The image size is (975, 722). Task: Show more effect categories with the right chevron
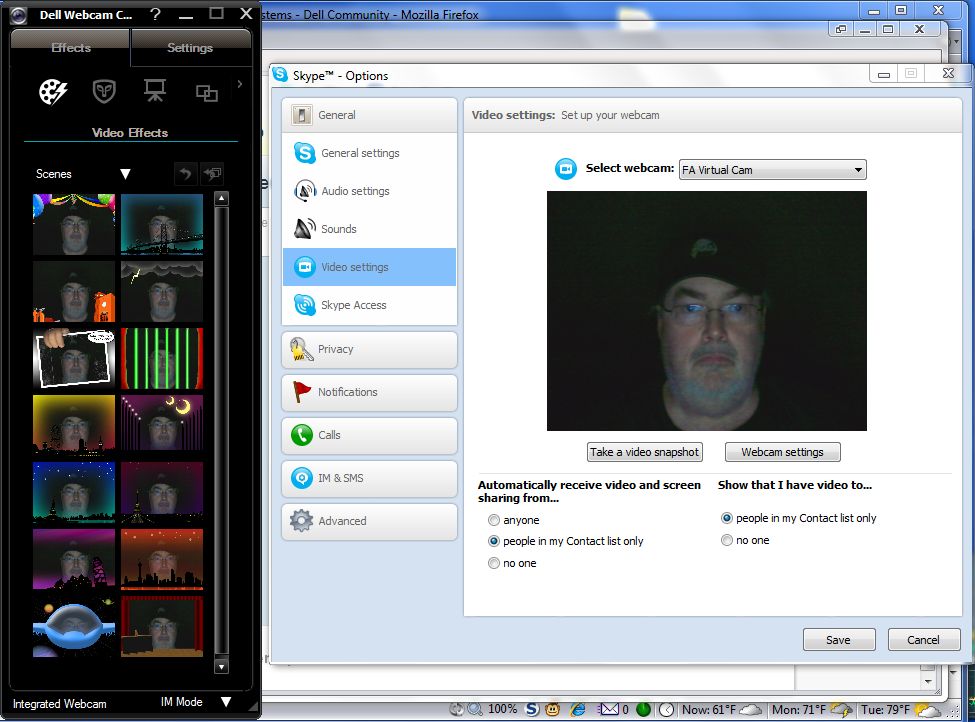[239, 84]
